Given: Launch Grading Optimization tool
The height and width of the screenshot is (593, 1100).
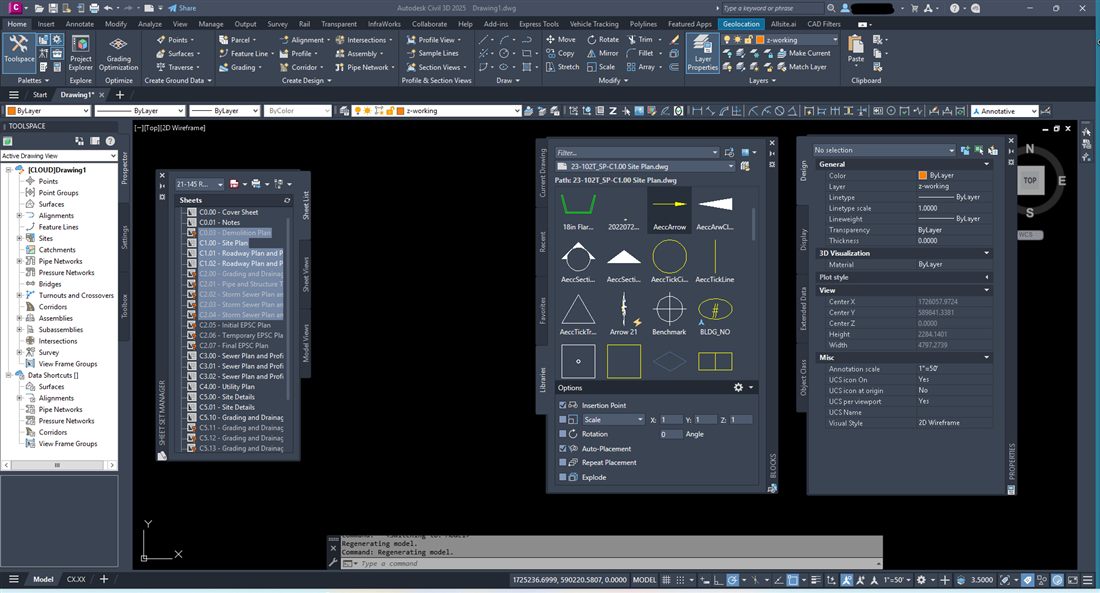Looking at the screenshot, I should pyautogui.click(x=119, y=54).
